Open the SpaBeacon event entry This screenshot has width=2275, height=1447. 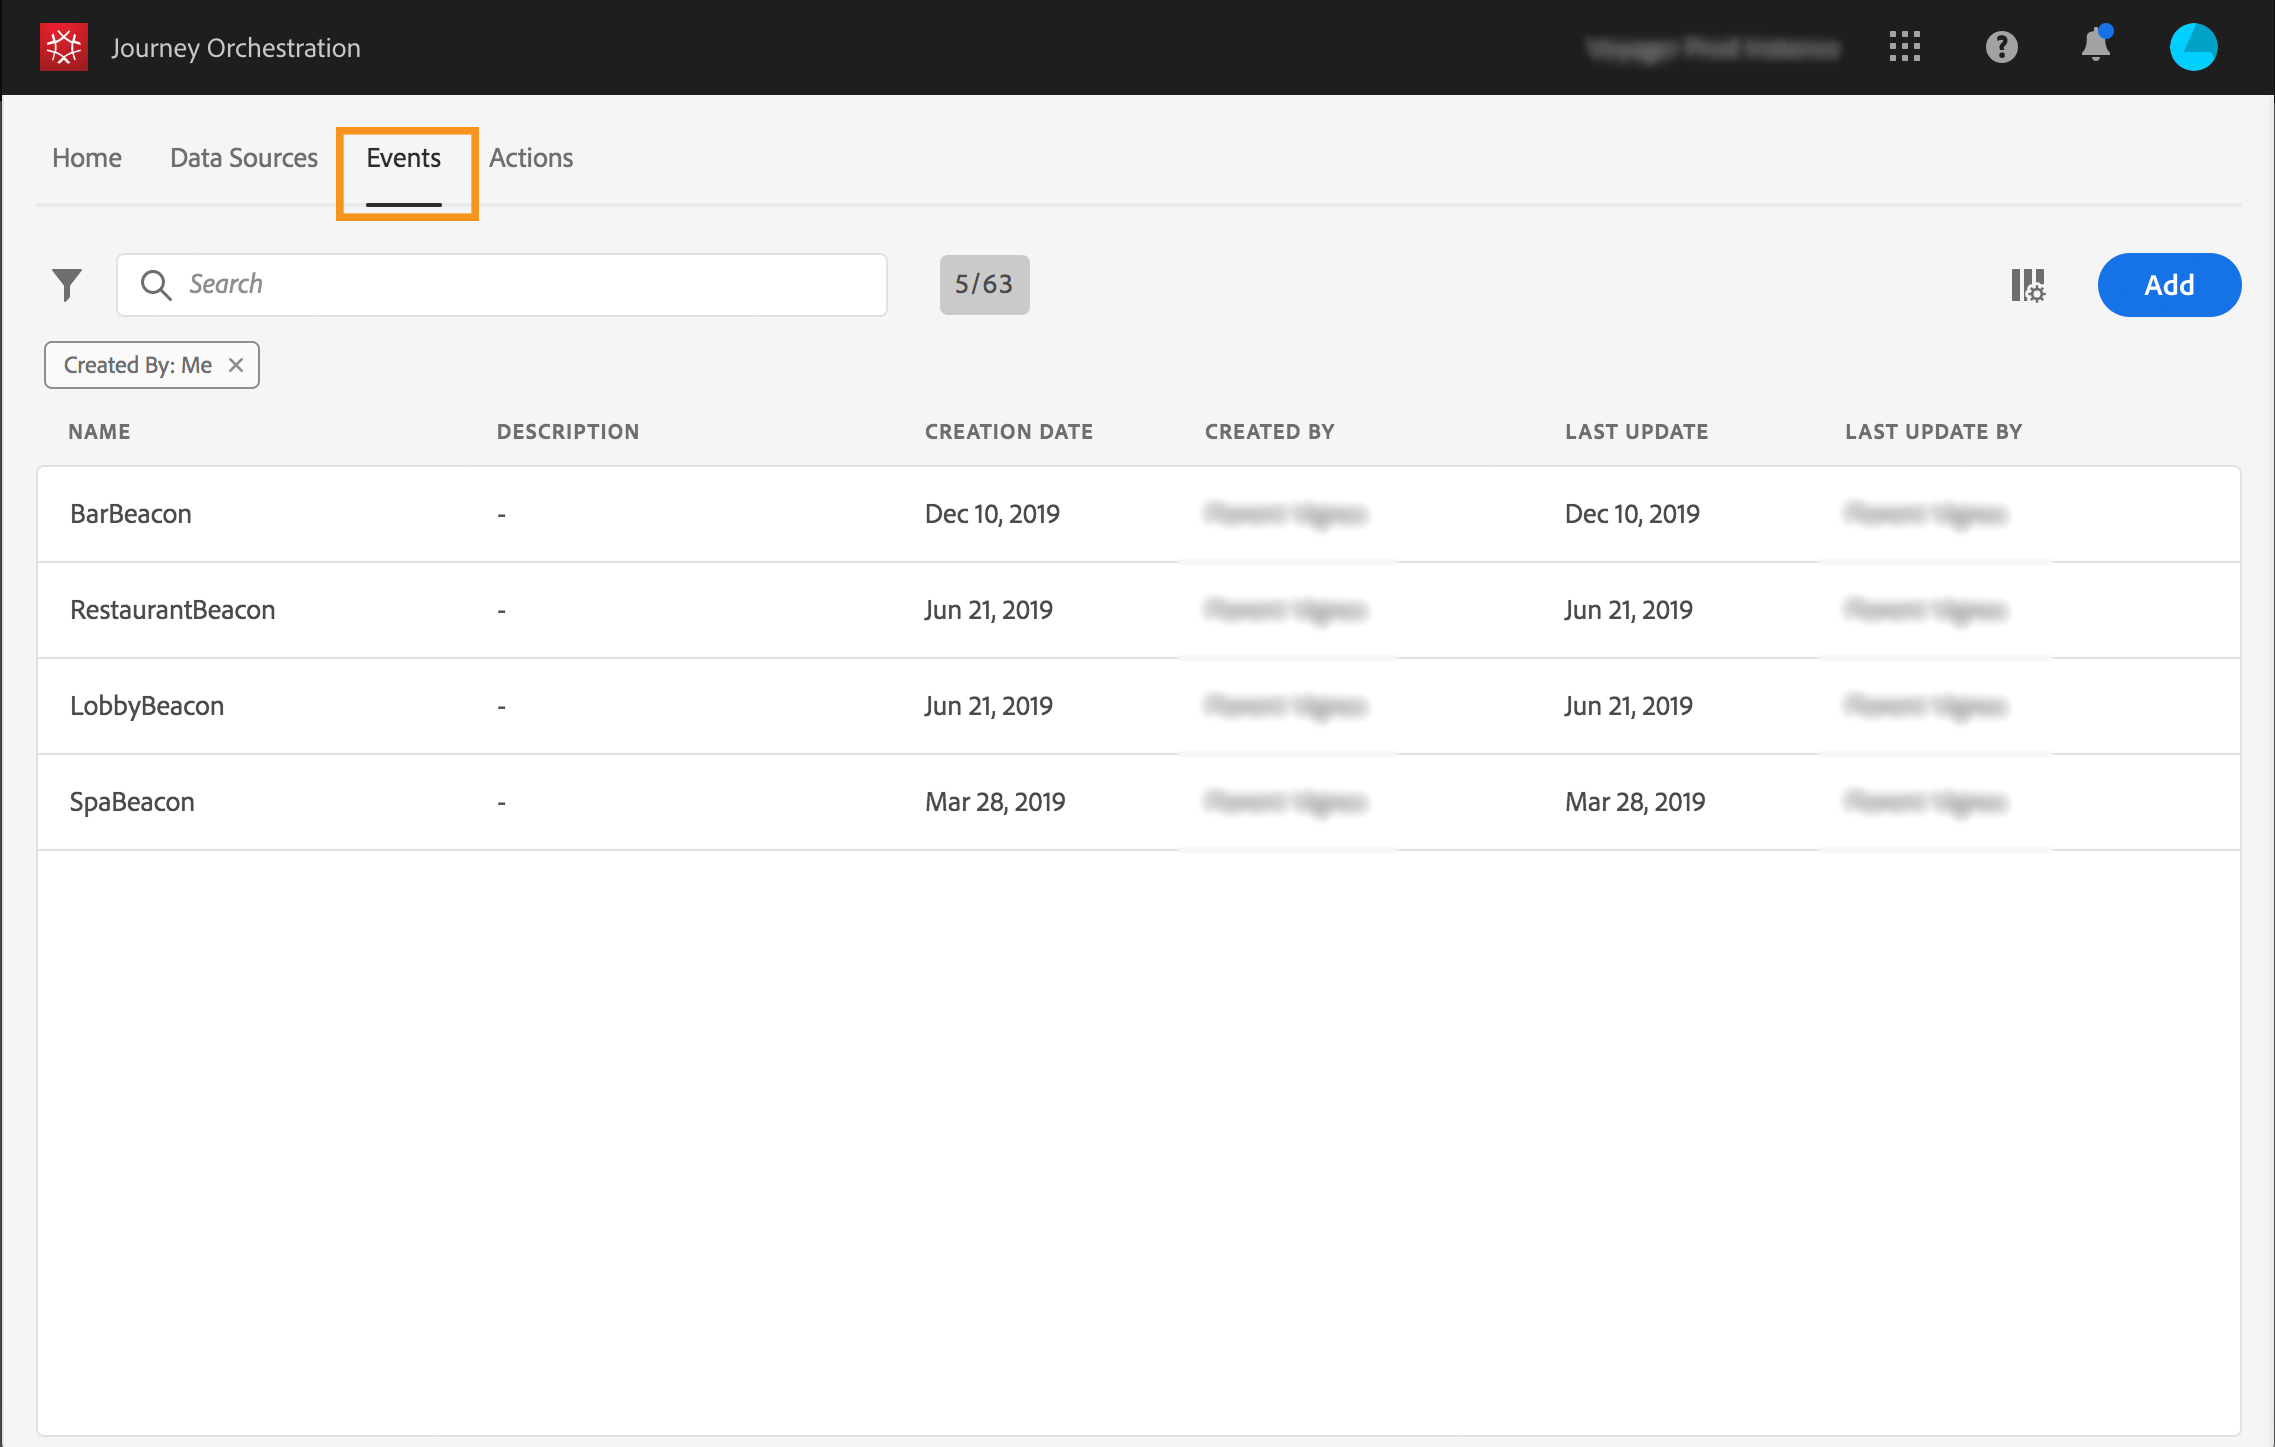click(x=132, y=802)
